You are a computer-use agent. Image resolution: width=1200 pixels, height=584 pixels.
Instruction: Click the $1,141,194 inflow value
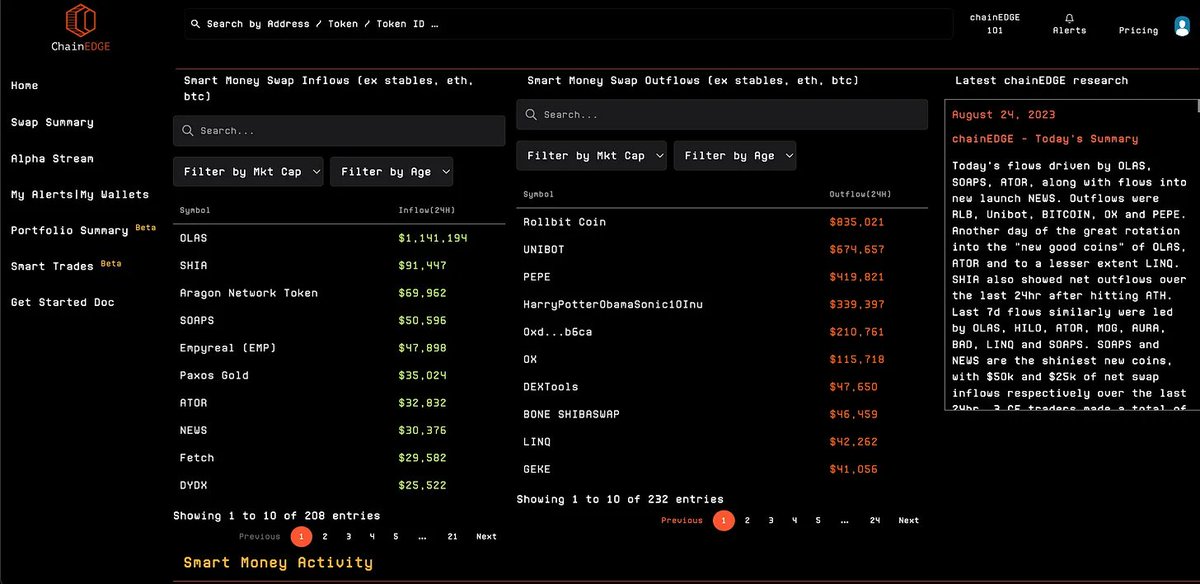coord(432,238)
